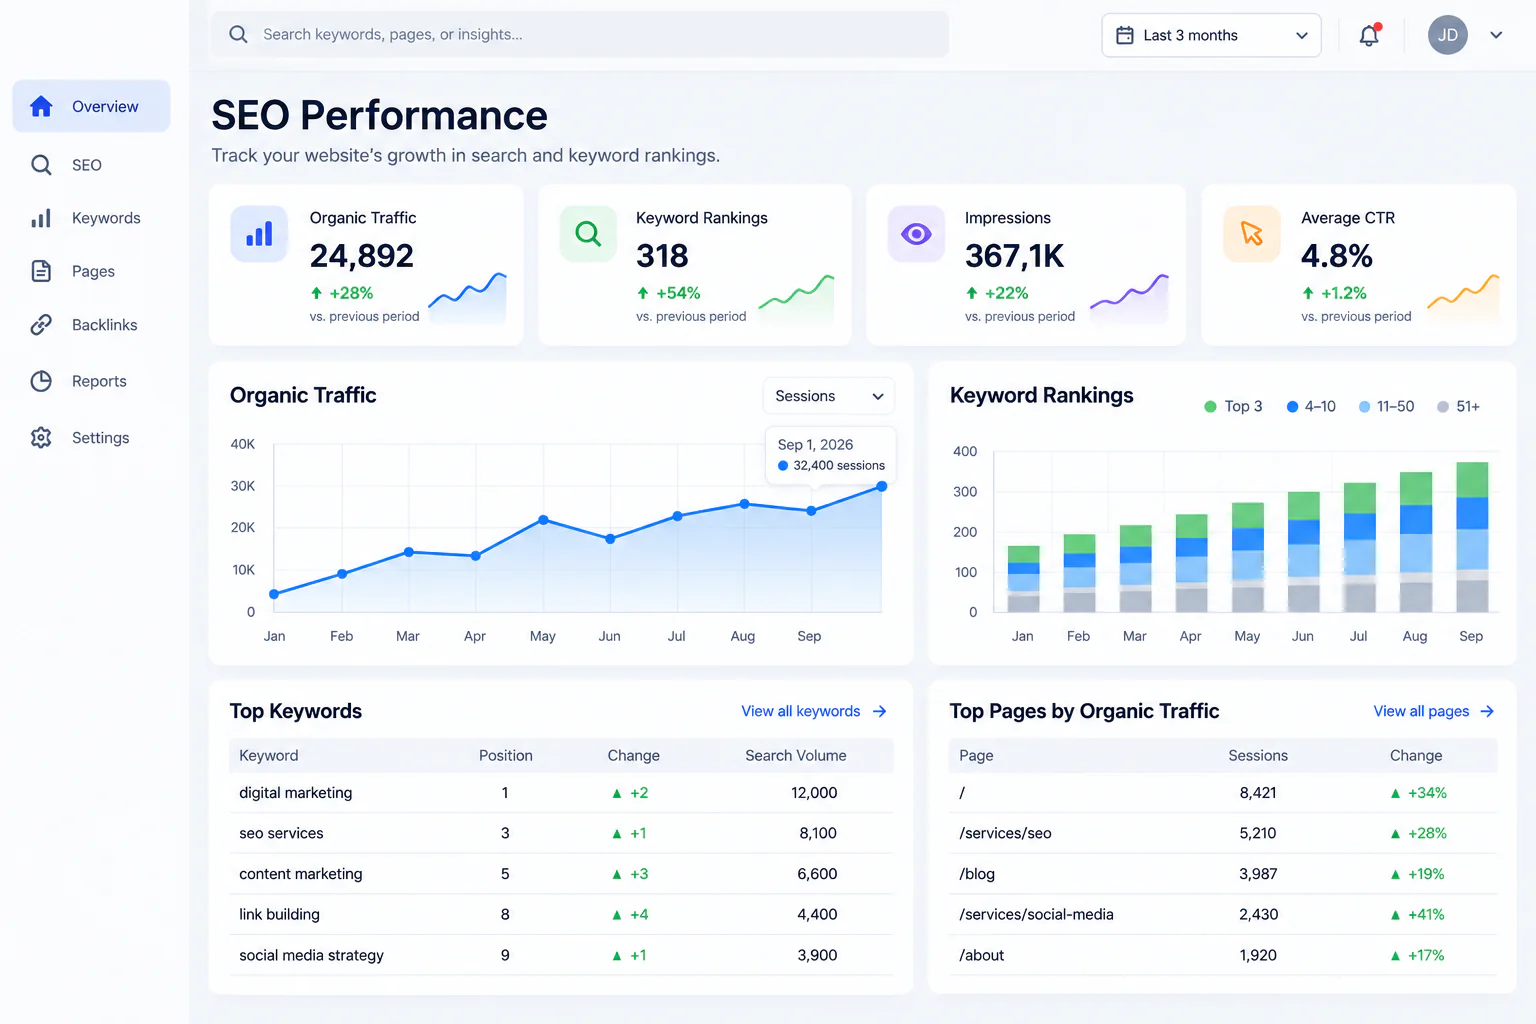1536x1024 pixels.
Task: Expand the user account menu chevron
Action: [x=1496, y=35]
